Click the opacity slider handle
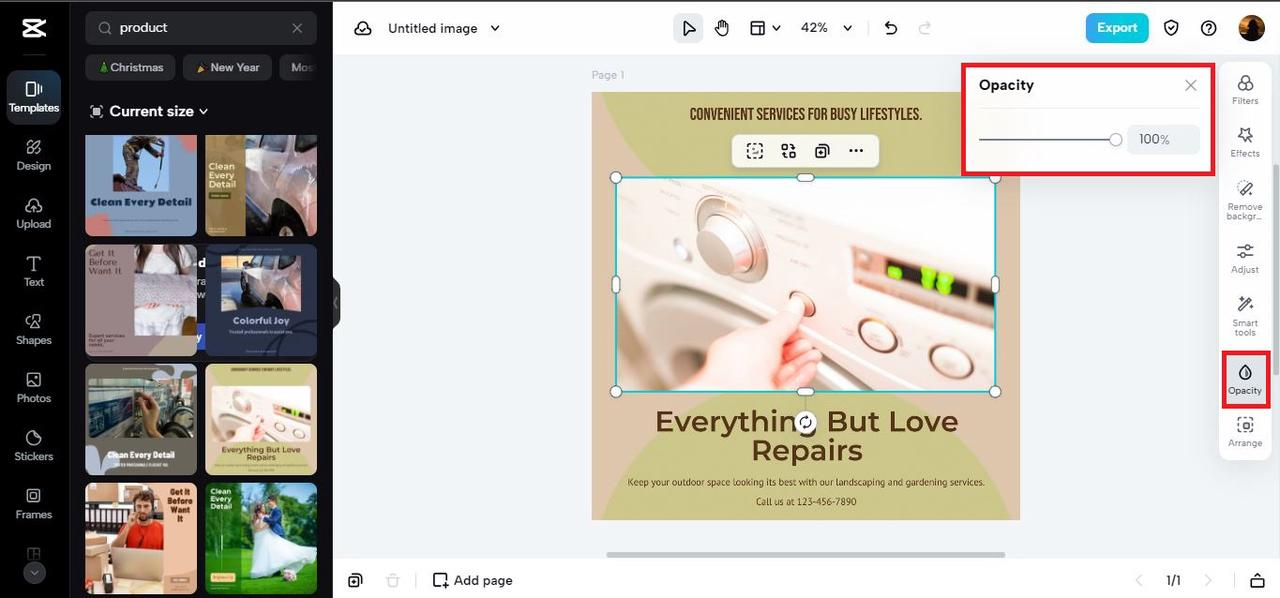1280x598 pixels. (x=1116, y=140)
